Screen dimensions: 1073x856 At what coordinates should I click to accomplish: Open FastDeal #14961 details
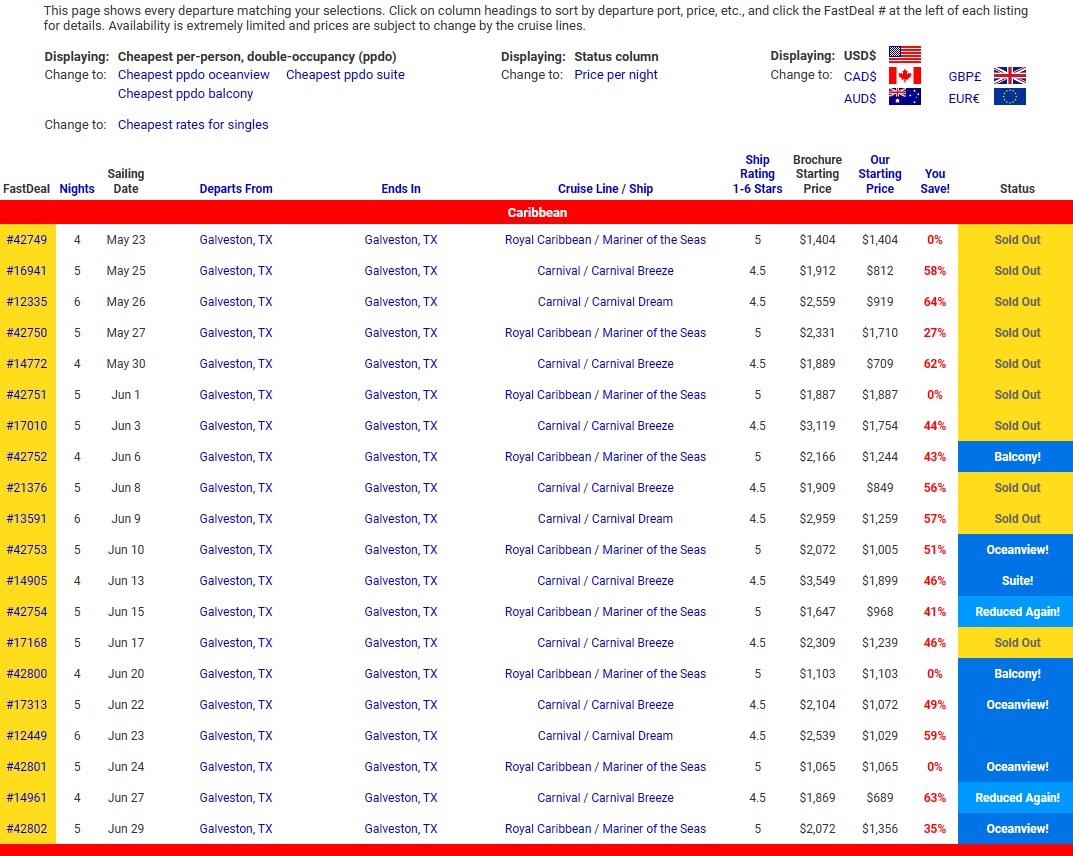click(x=27, y=798)
